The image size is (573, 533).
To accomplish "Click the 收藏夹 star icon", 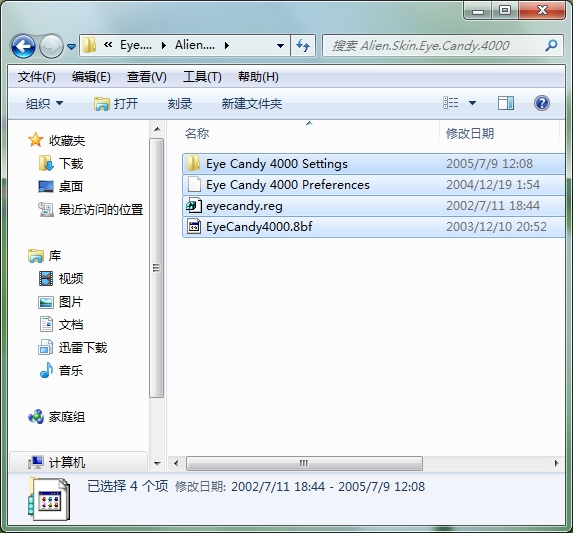I will (35, 140).
